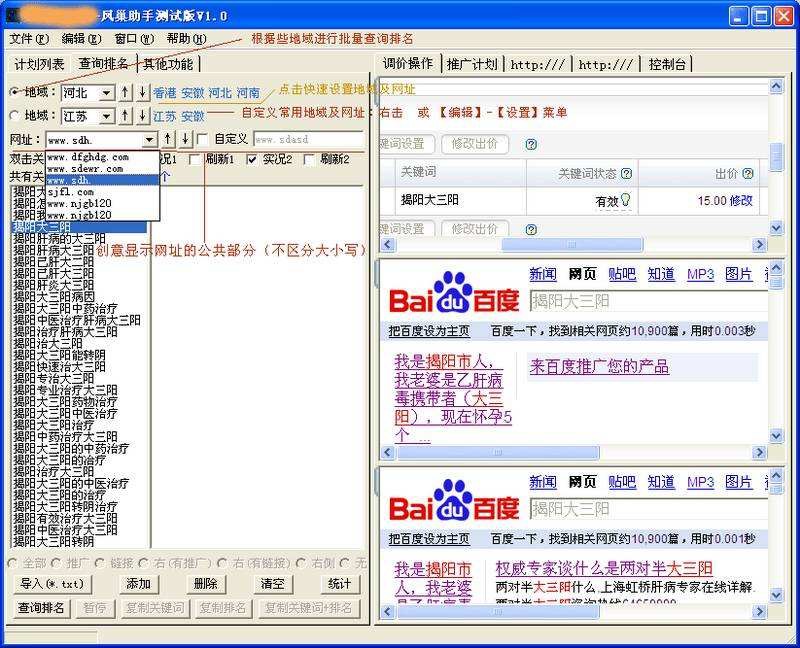Screen dimensions: 800x648
Task: Click the 添加 button
Action: pyautogui.click(x=138, y=584)
